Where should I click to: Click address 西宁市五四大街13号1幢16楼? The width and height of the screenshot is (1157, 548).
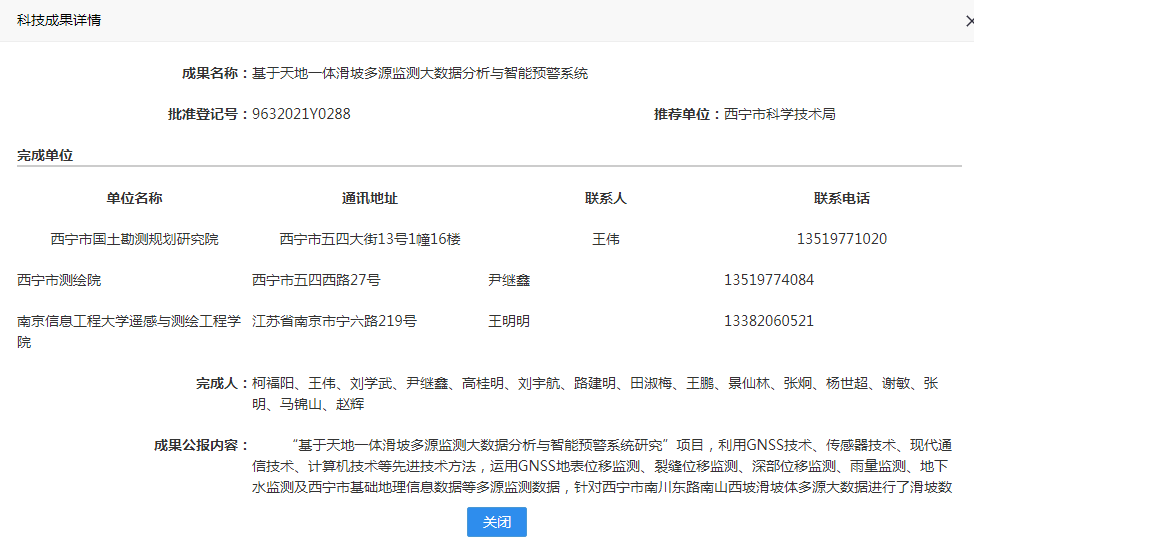[x=370, y=239]
